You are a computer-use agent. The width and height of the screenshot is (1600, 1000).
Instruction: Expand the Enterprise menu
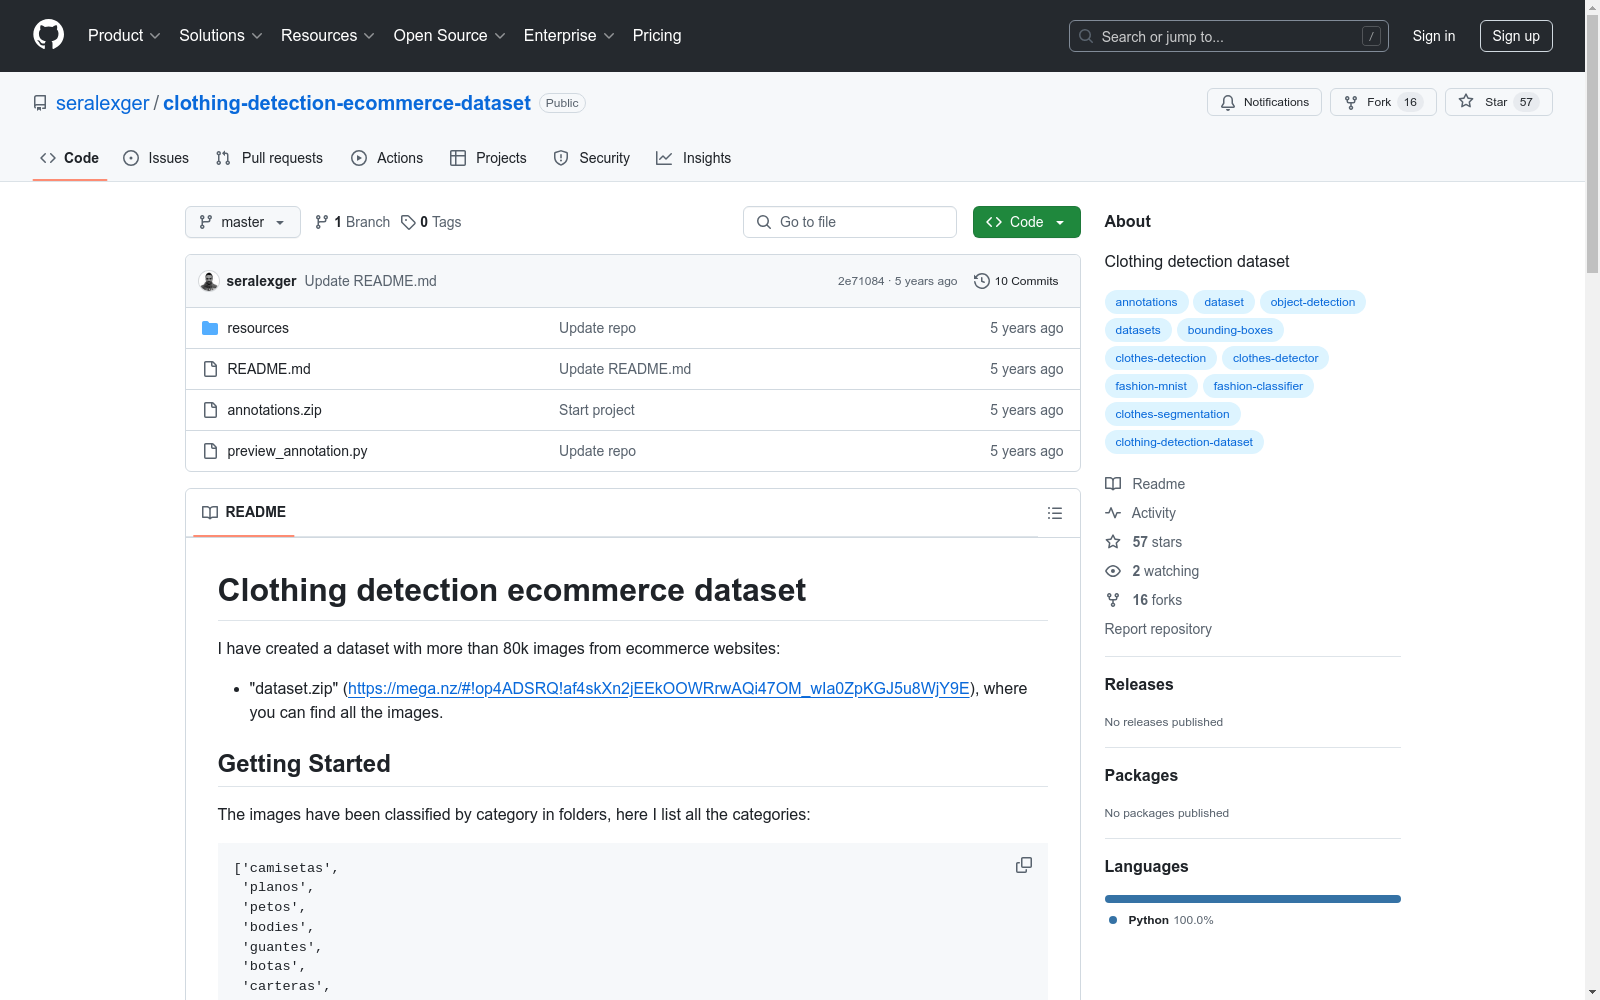pyautogui.click(x=569, y=36)
